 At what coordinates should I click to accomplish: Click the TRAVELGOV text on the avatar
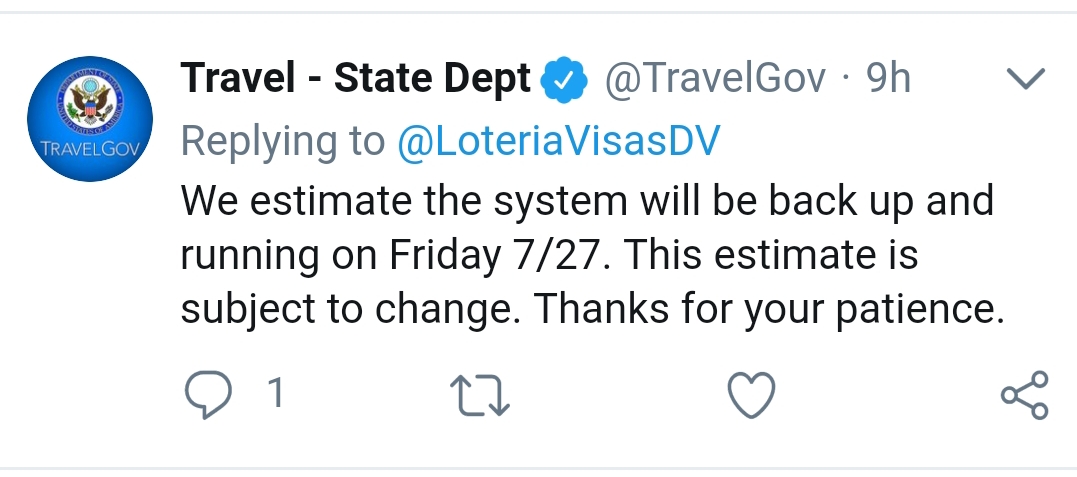(90, 149)
